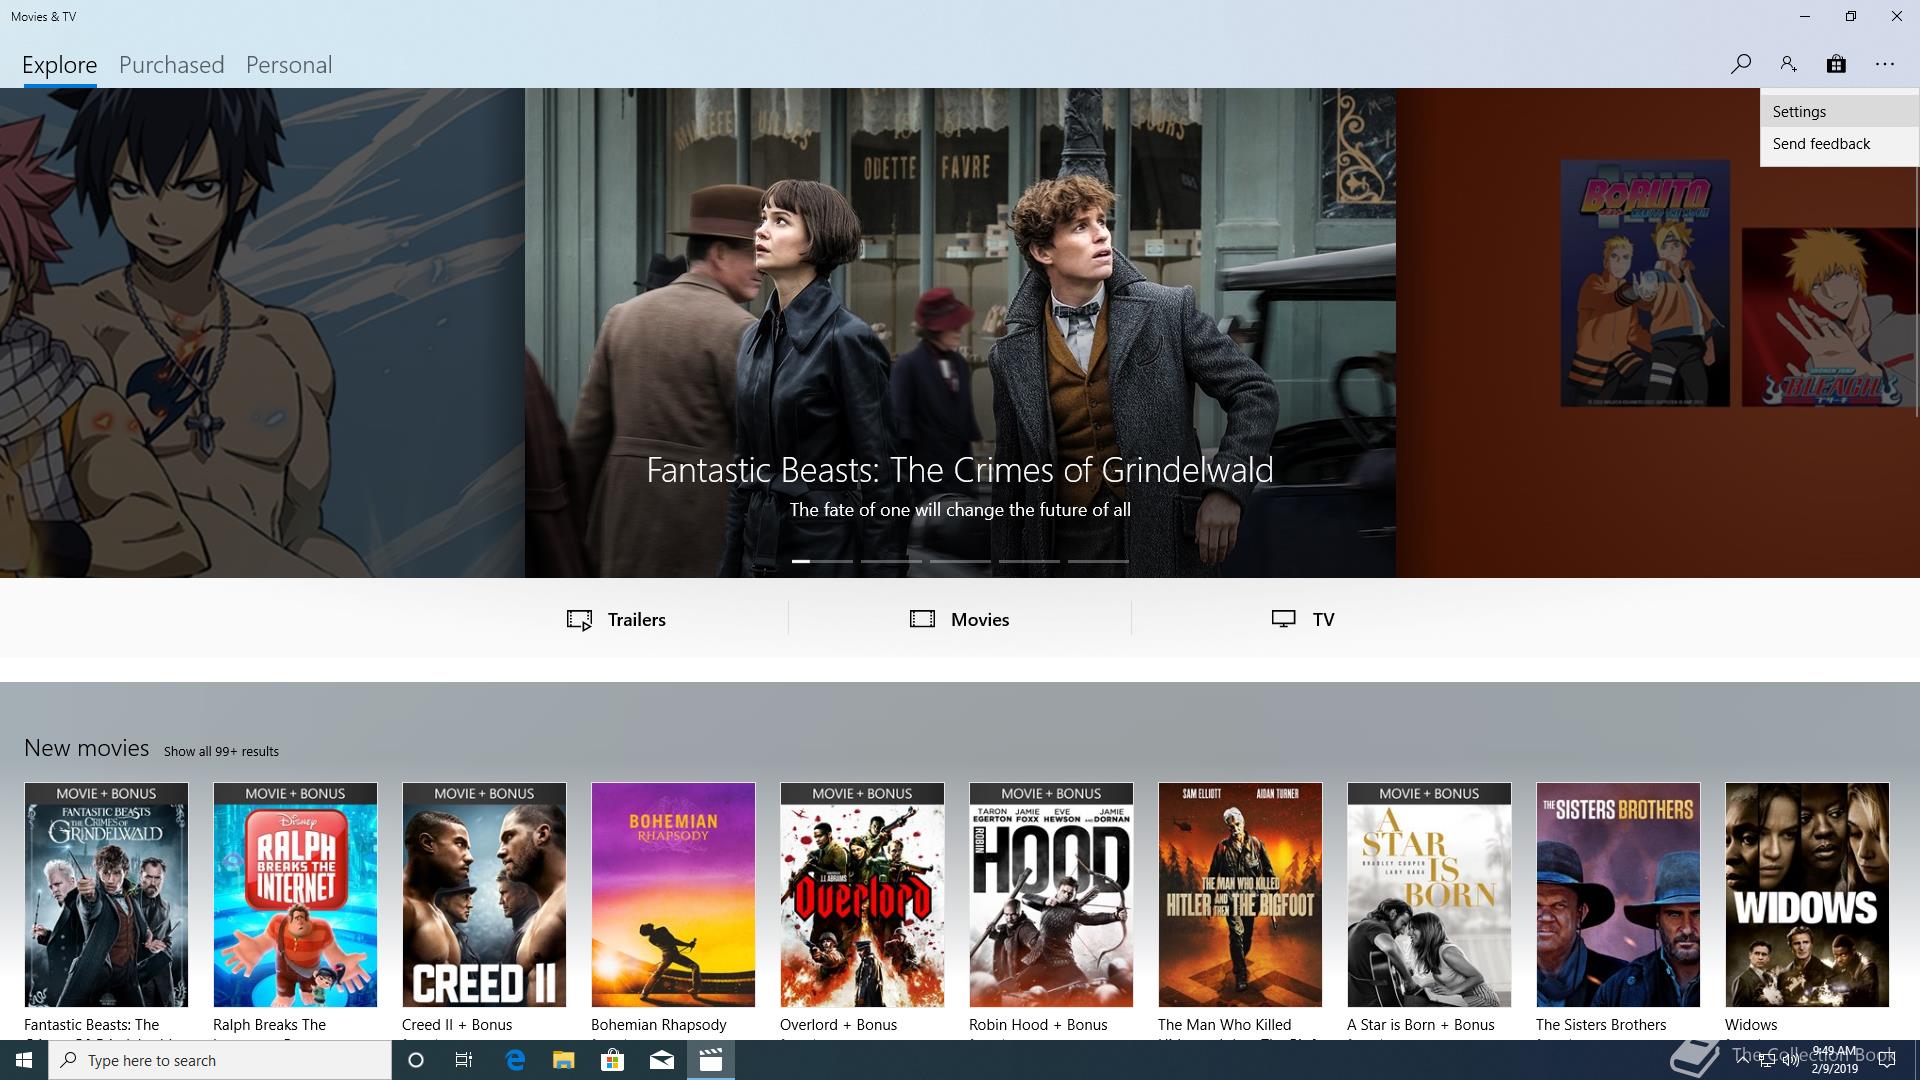The height and width of the screenshot is (1080, 1920).
Task: Open the Store shopping bag icon in the app header
Action: coord(1836,64)
